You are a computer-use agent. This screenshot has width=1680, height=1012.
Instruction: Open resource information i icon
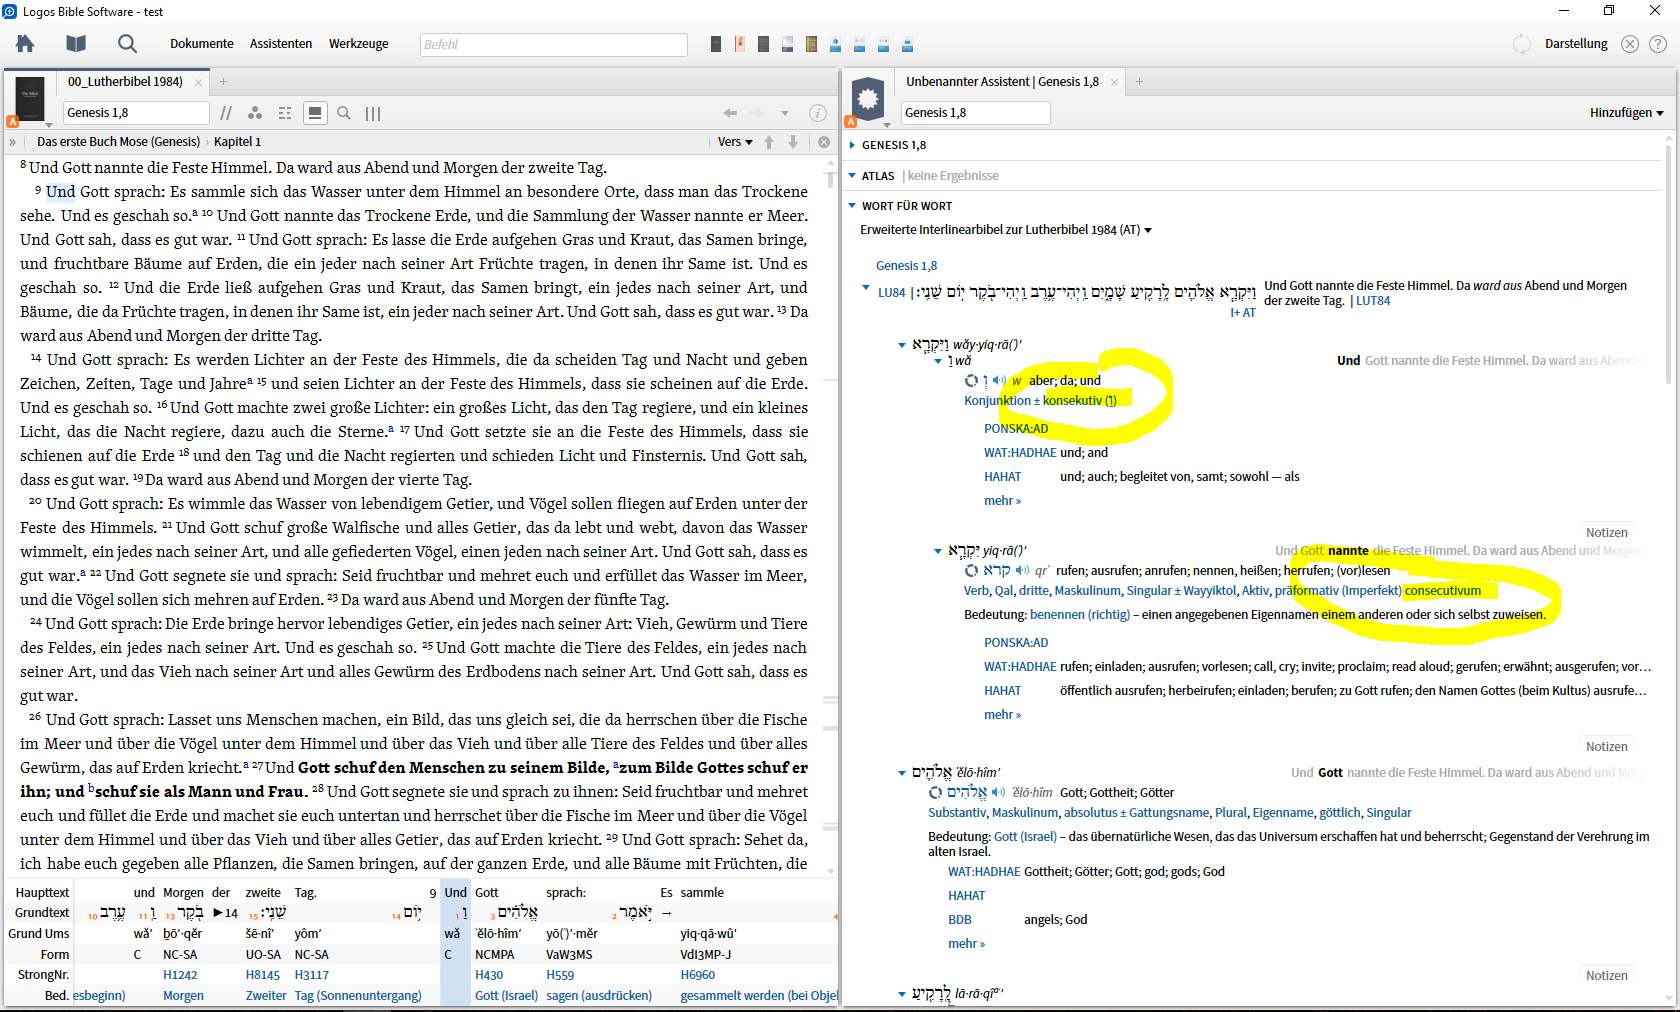(x=817, y=113)
